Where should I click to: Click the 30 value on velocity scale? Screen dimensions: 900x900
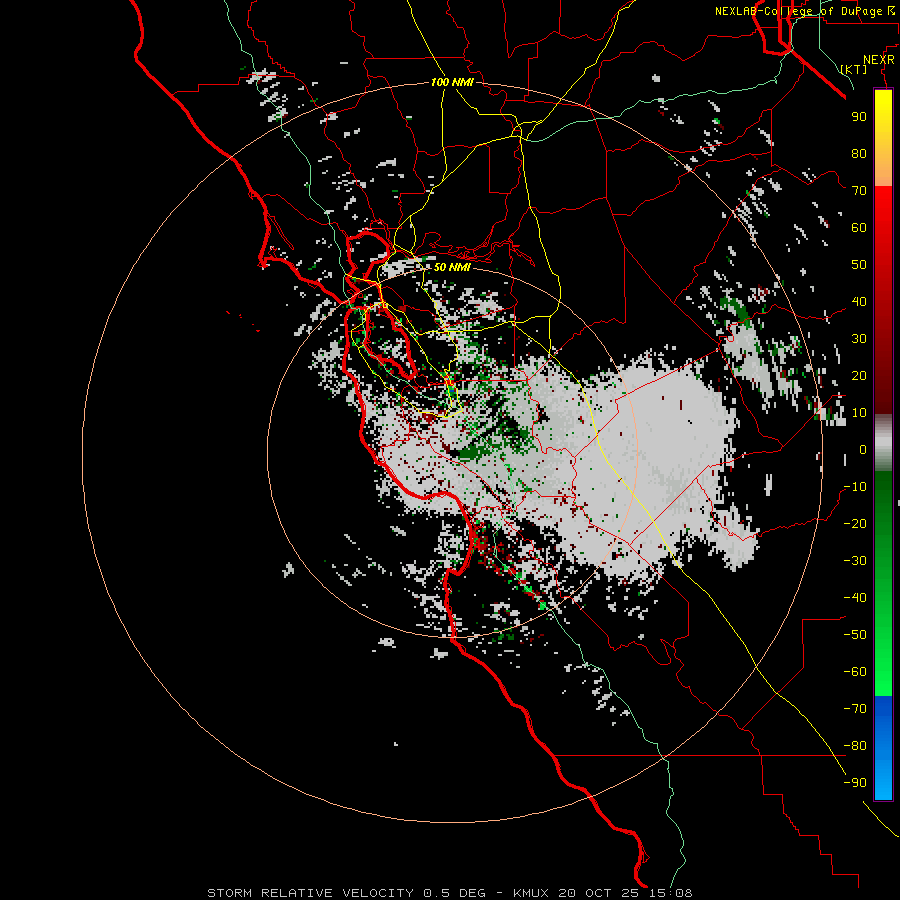(859, 339)
